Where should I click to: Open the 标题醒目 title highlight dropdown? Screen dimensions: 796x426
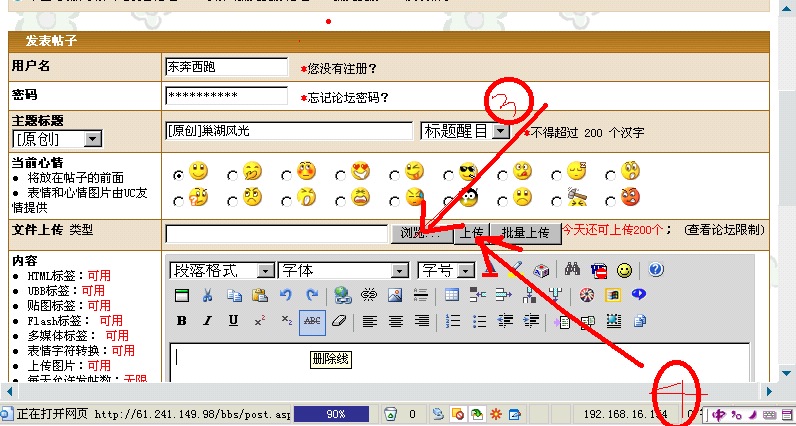pyautogui.click(x=501, y=131)
